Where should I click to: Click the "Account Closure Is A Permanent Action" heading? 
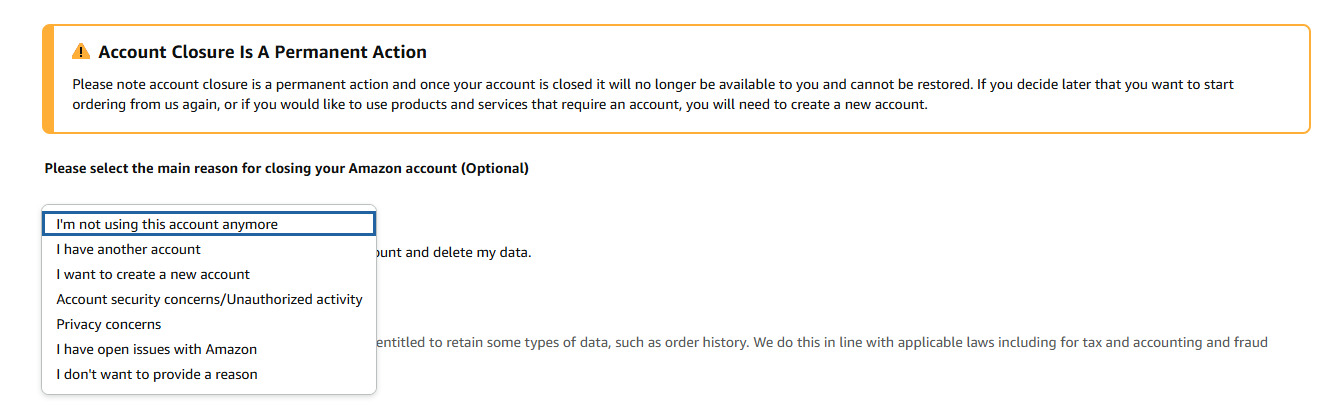click(x=262, y=52)
